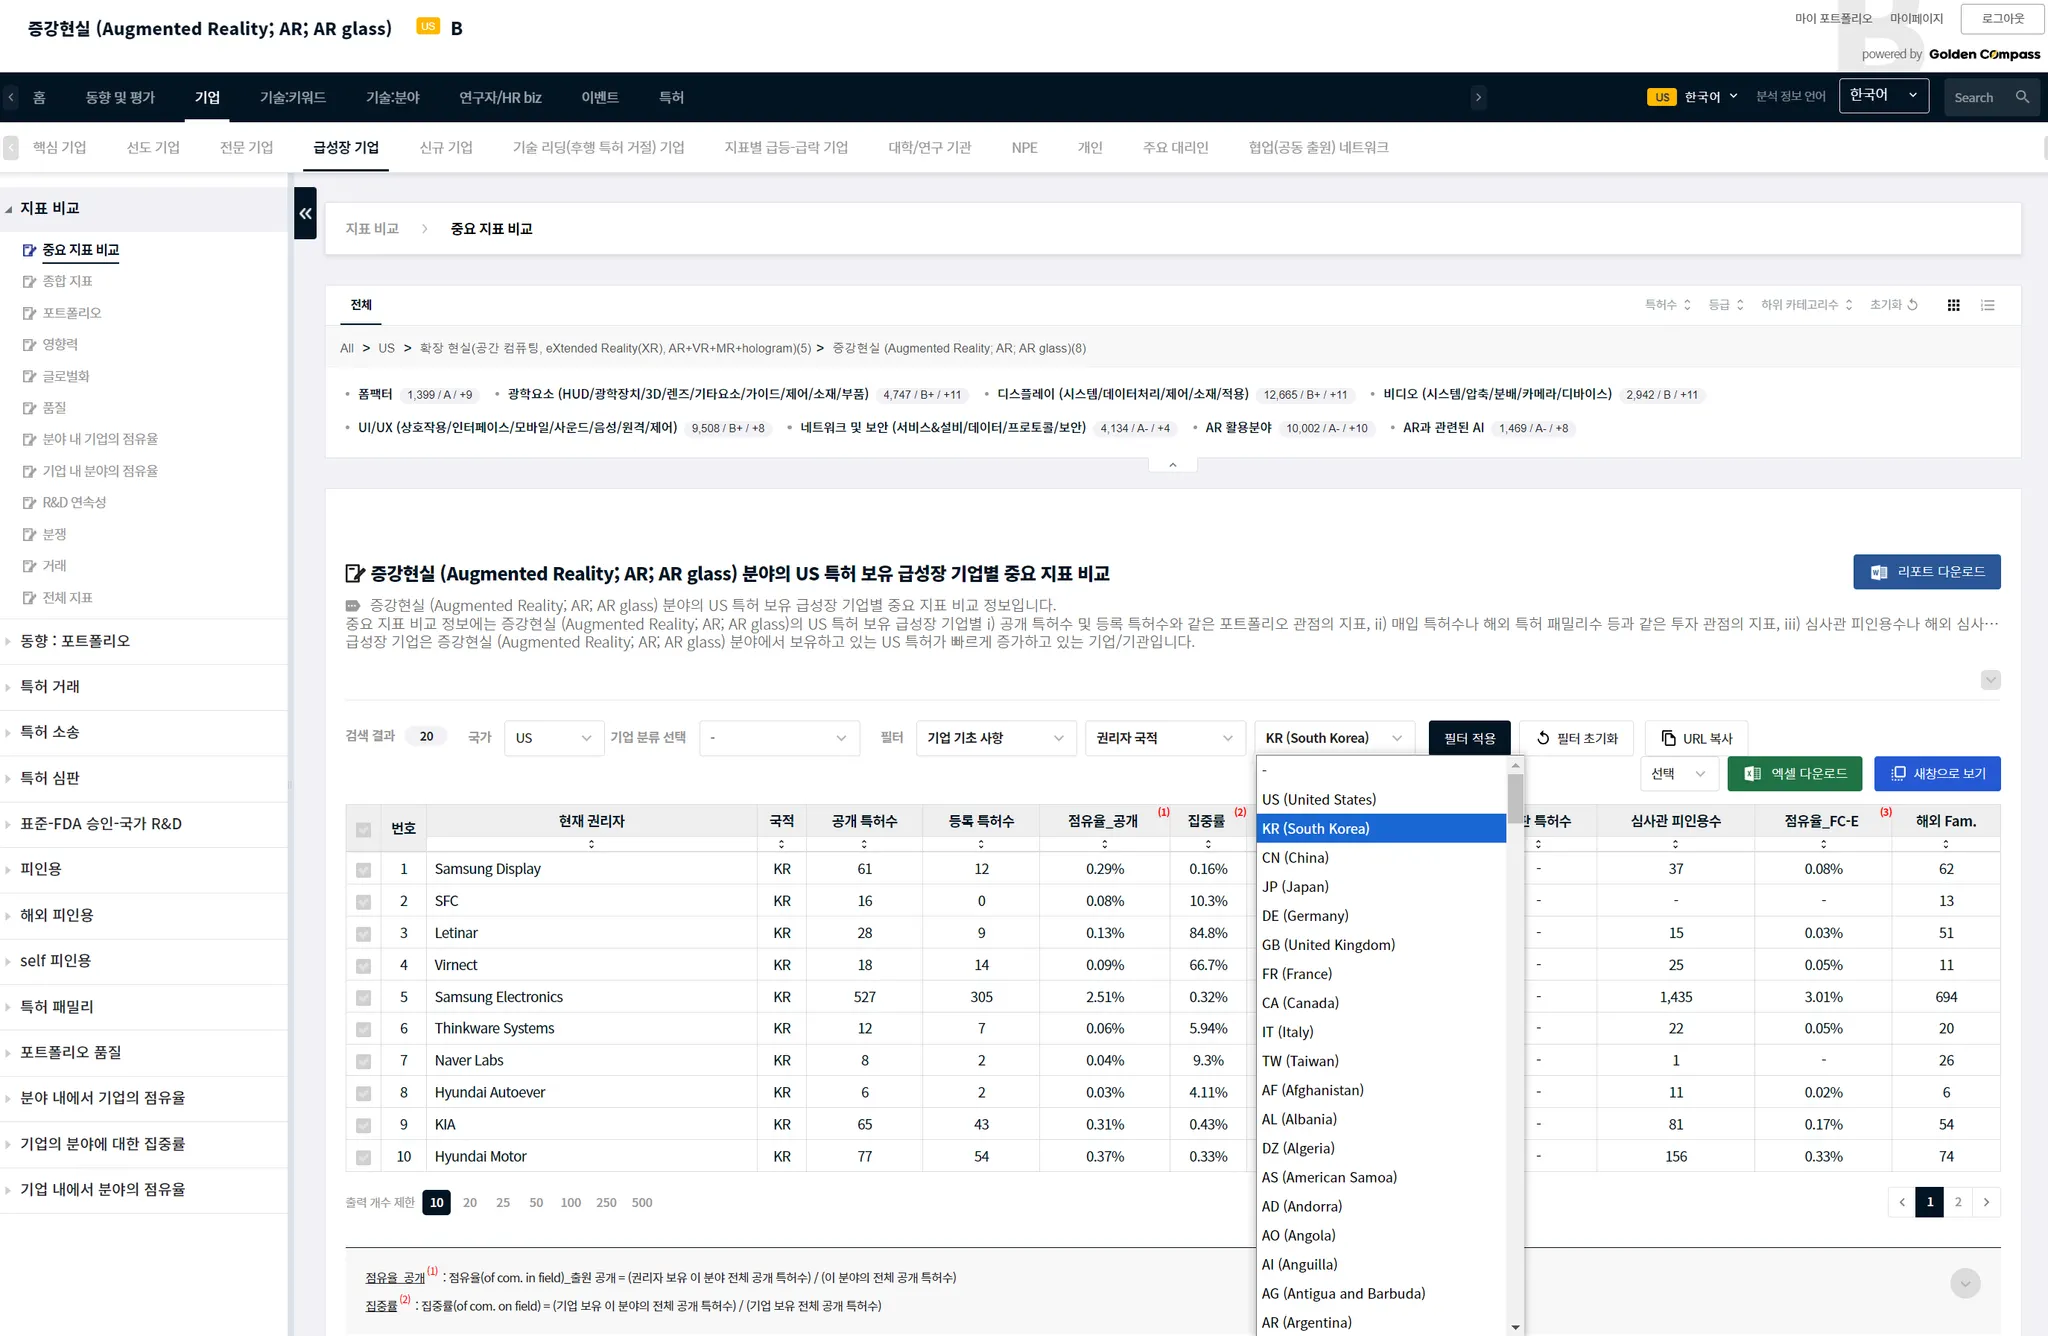Viewport: 2048px width, 1336px height.
Task: Switch to grid view icon
Action: 1953,305
